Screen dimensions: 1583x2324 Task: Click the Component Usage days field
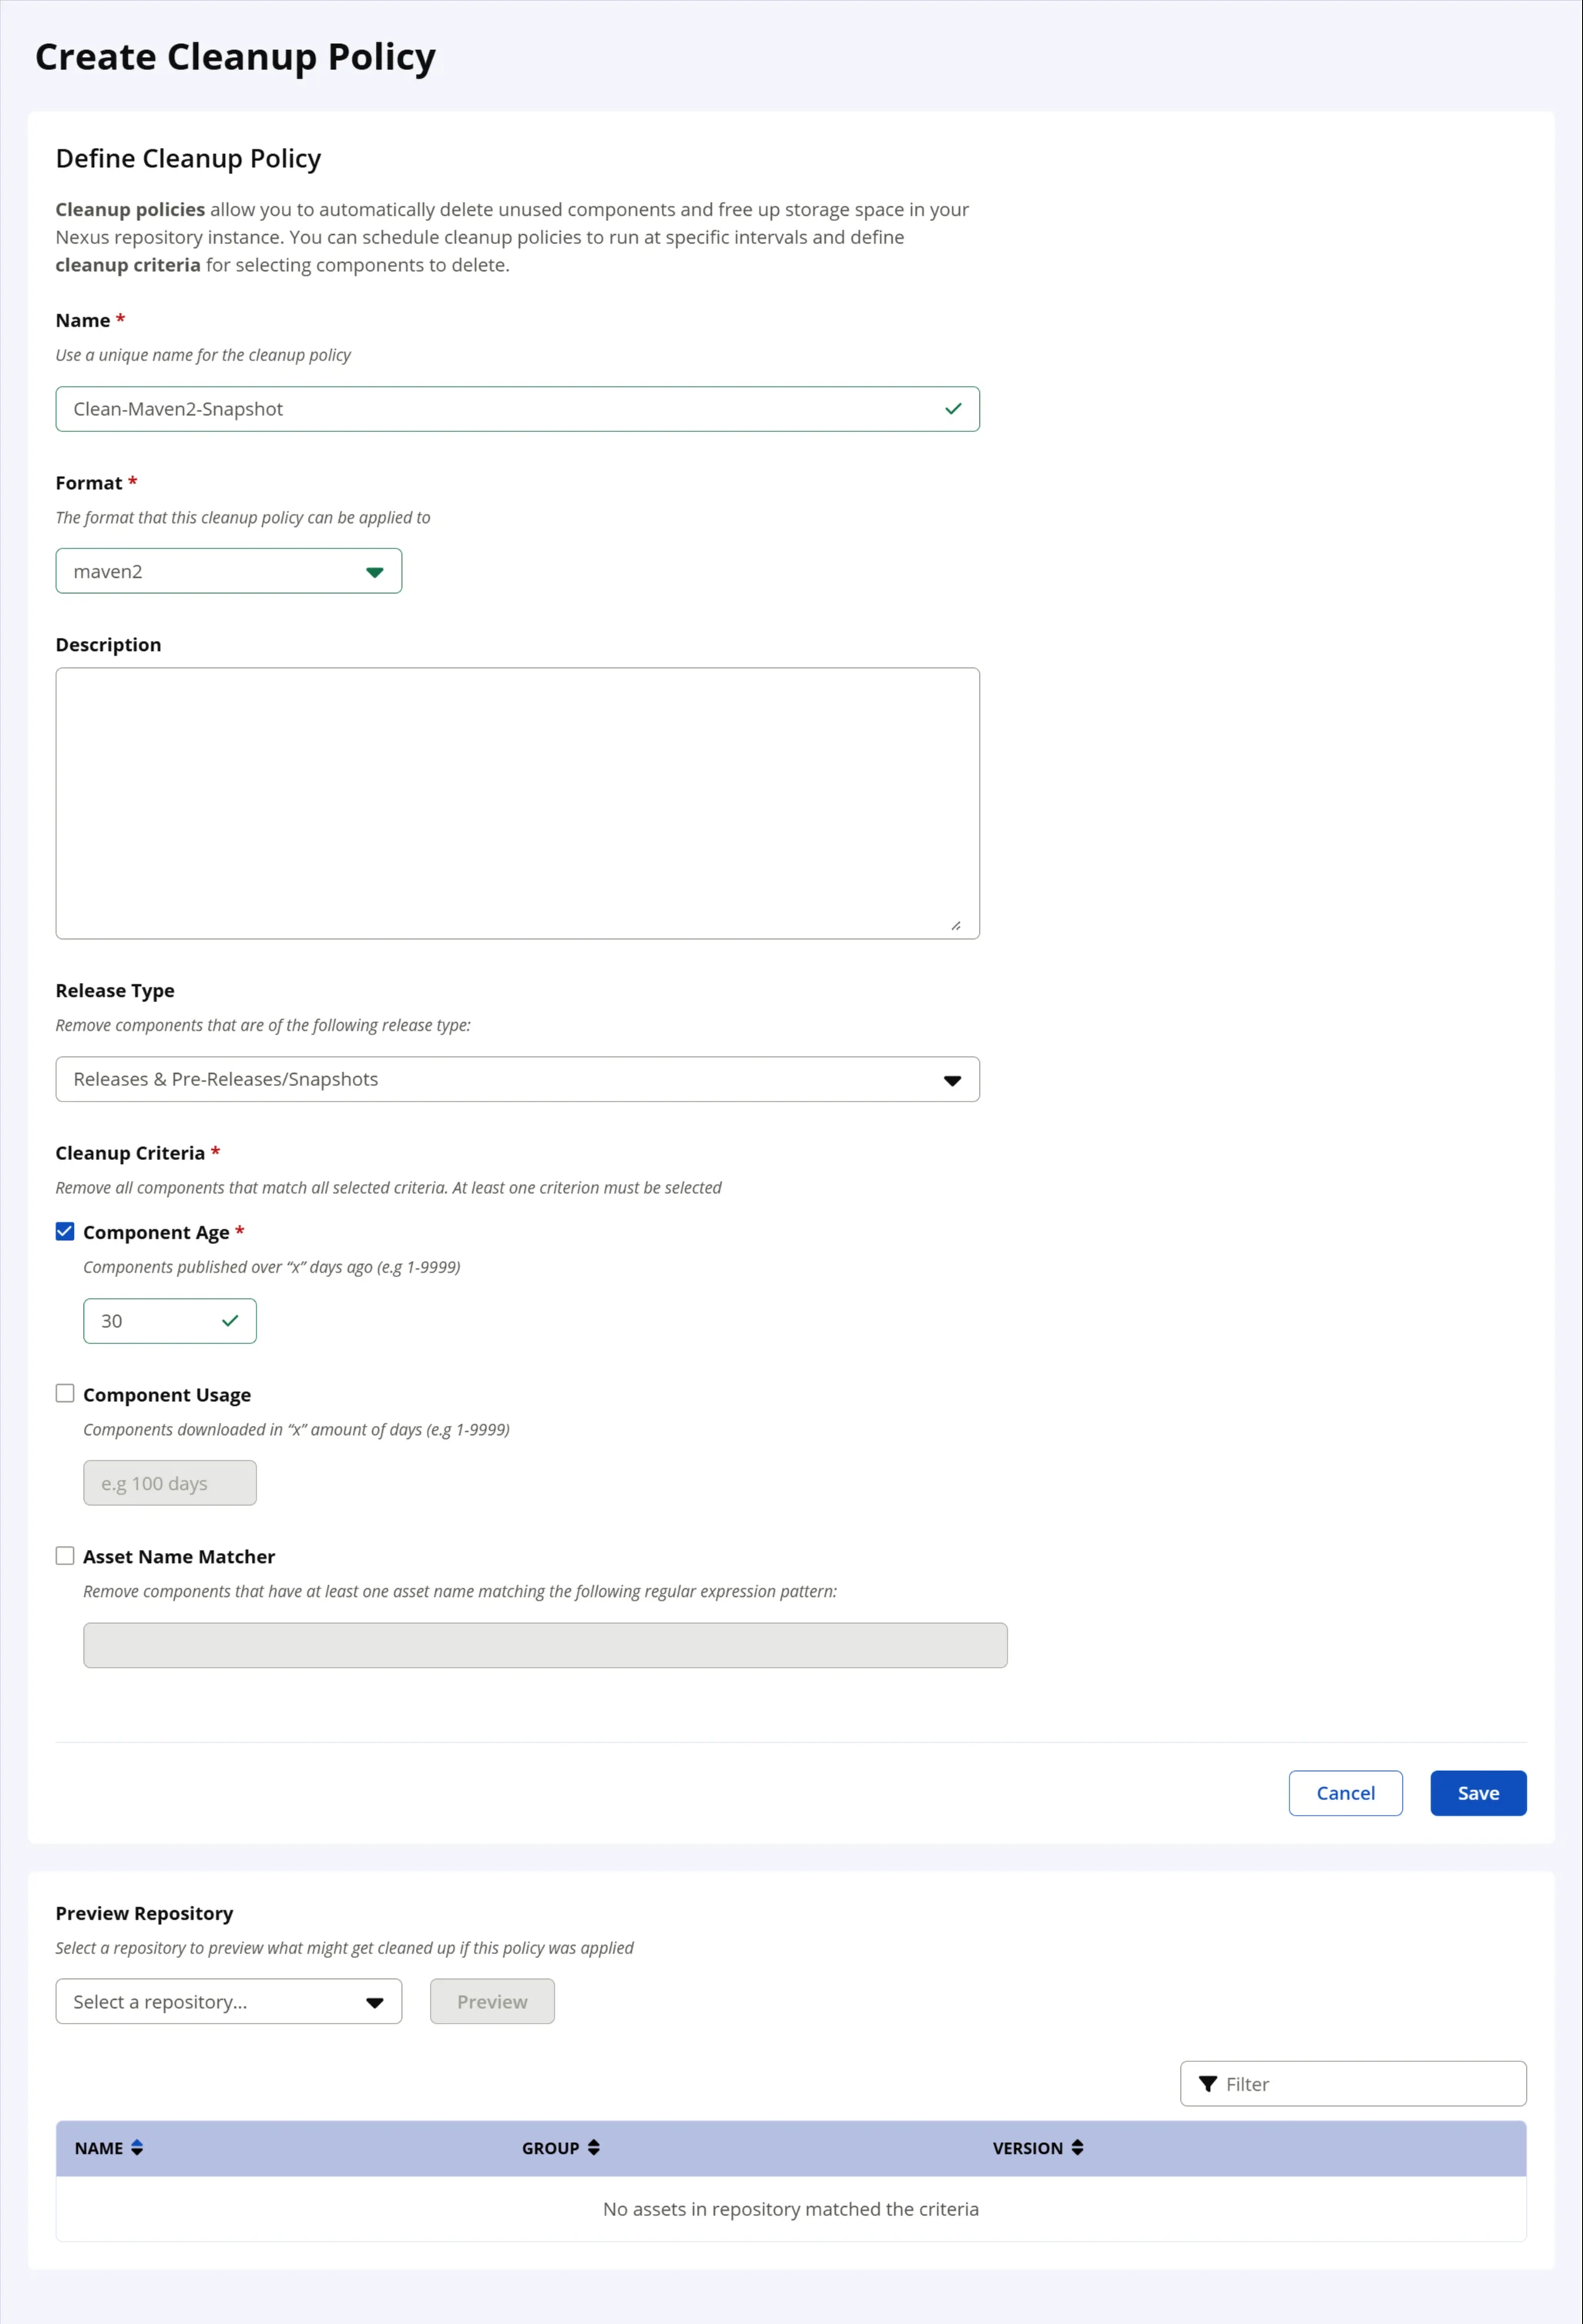tap(170, 1483)
